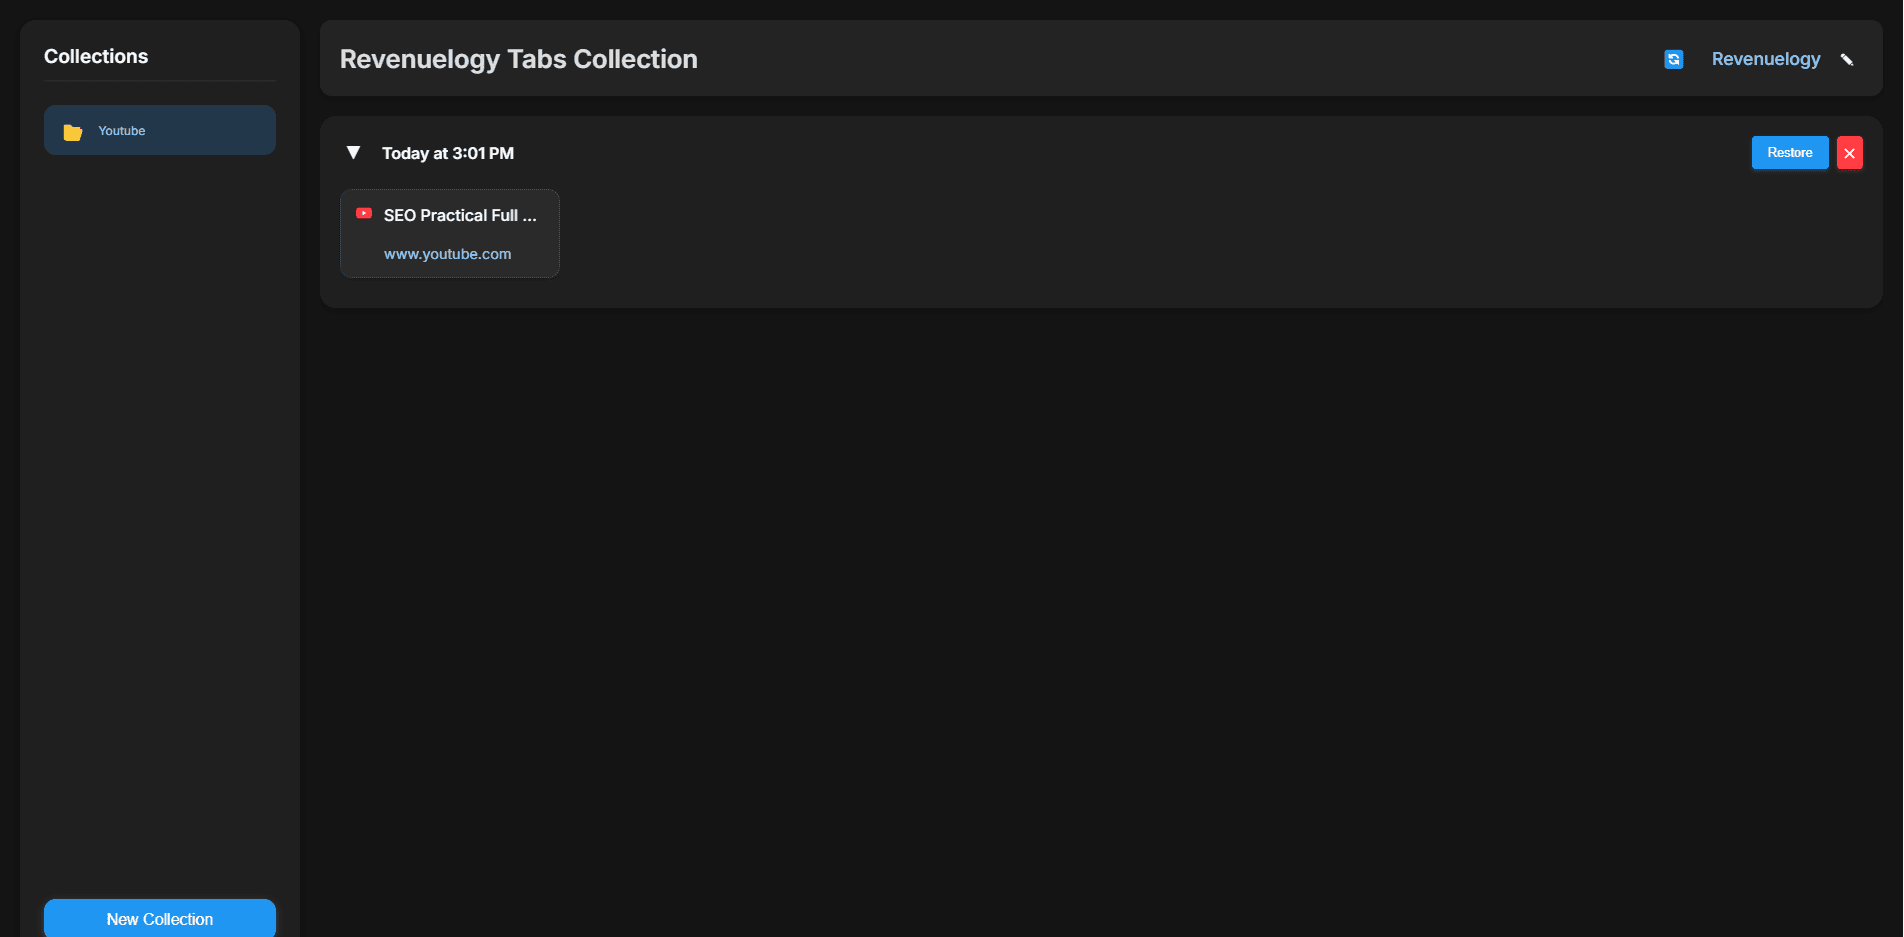Image resolution: width=1904 pixels, height=937 pixels.
Task: Delete the session with the red X
Action: coord(1849,153)
